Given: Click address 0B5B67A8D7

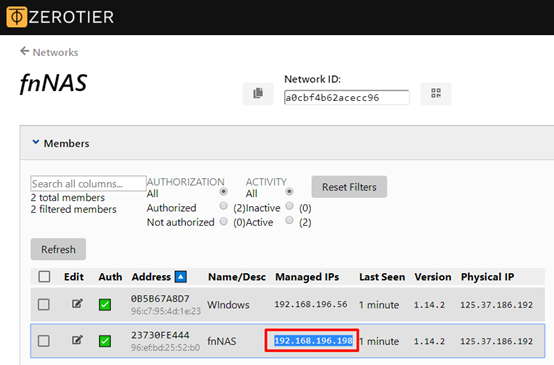Looking at the screenshot, I should 160,299.
